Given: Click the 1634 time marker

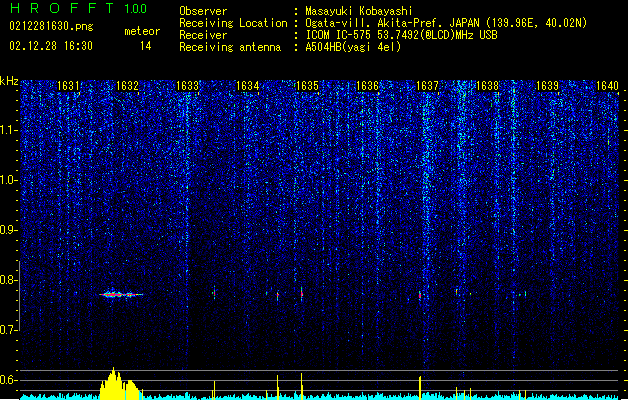Looking at the screenshot, I should [248, 86].
